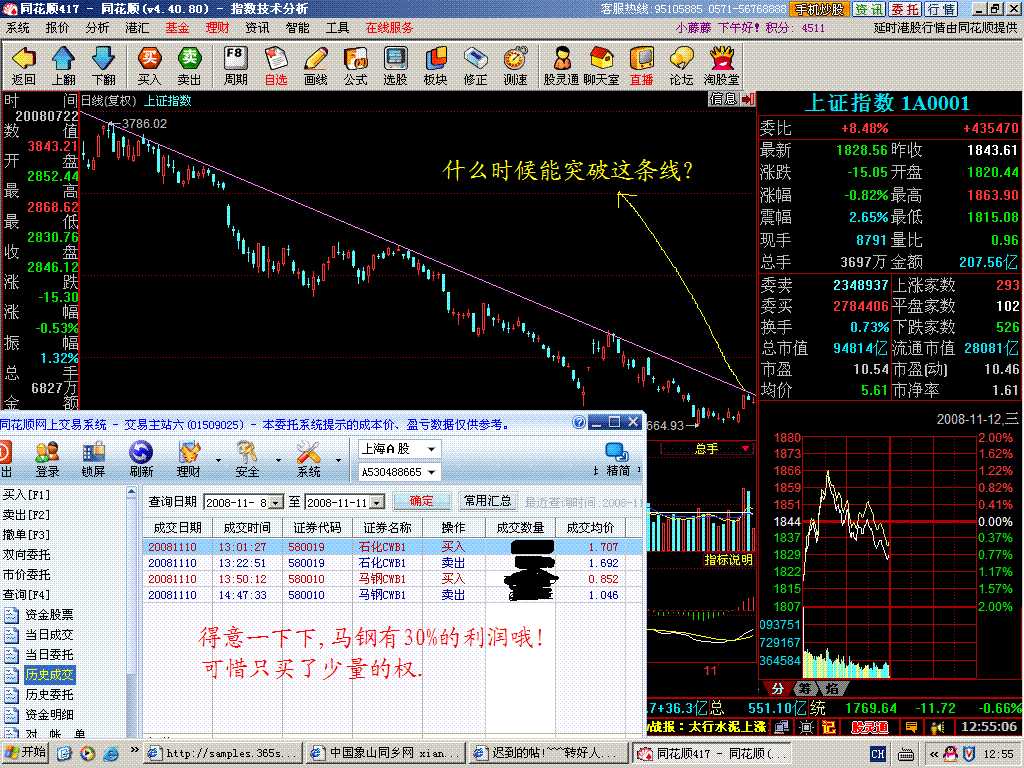Click the QQ penguin tray icon
Image resolution: width=1024 pixels, height=768 pixels.
click(950, 754)
